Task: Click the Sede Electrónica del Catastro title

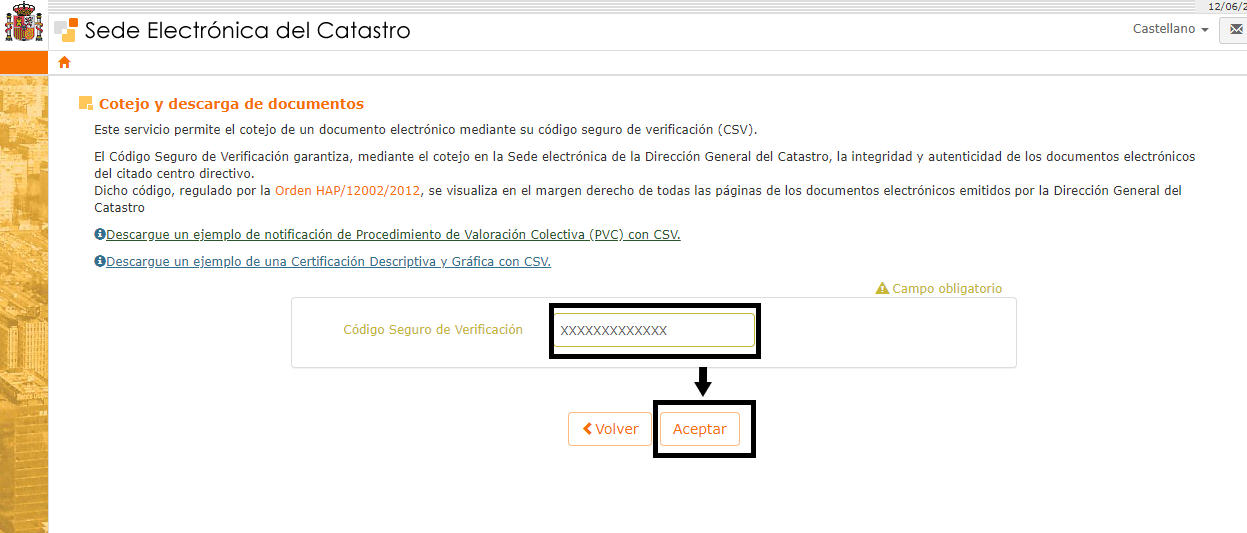Action: point(247,30)
